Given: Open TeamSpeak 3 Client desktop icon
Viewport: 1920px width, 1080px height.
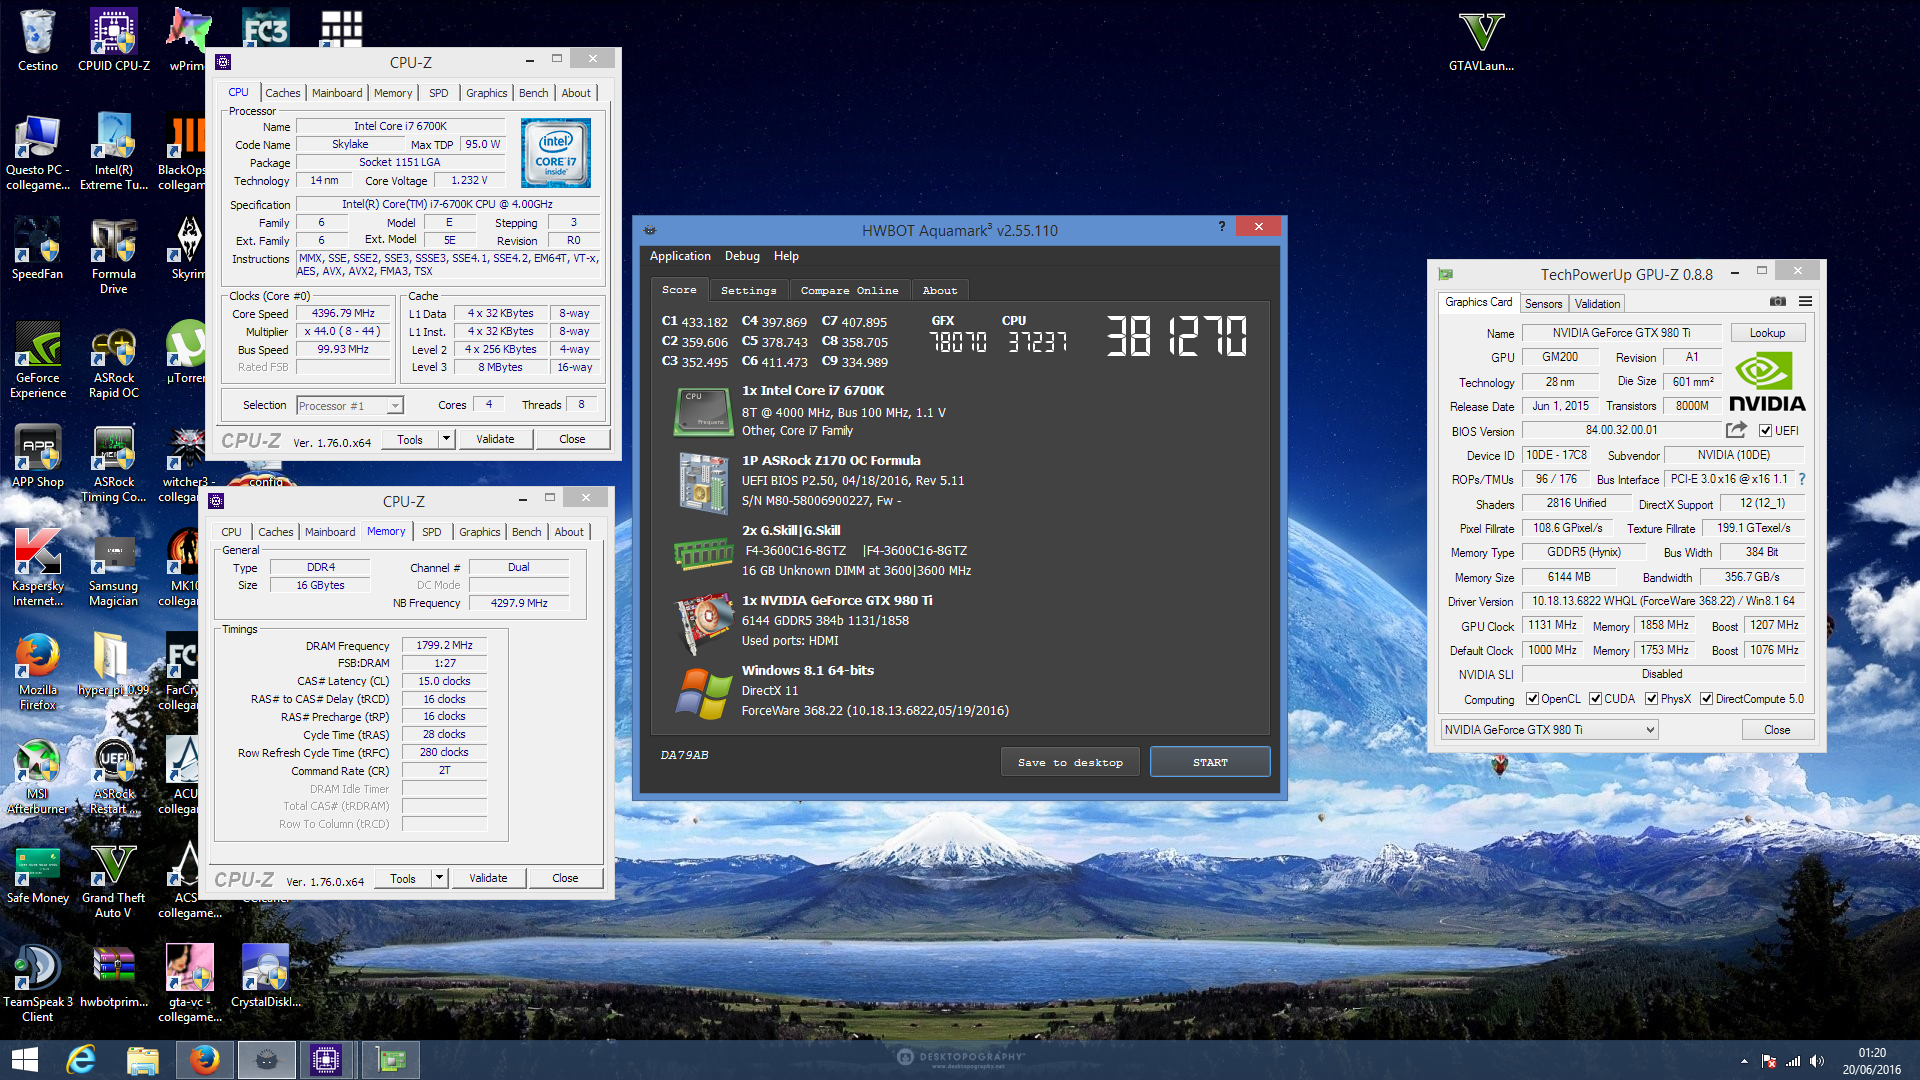Looking at the screenshot, I should click(x=38, y=984).
